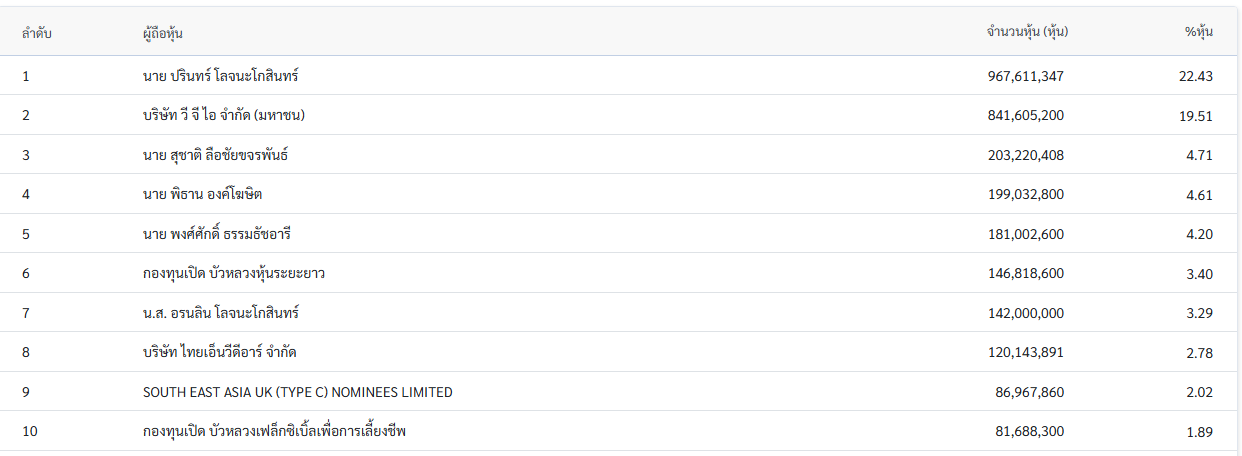The height and width of the screenshot is (456, 1242).
Task: Click percentage value 19.51
Action: coord(1196,116)
